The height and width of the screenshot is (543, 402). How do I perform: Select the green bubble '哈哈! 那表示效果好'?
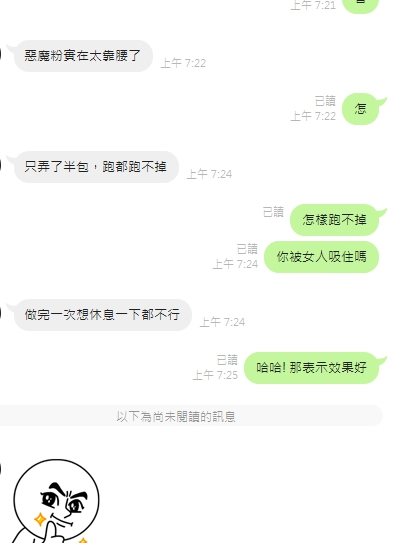(311, 368)
